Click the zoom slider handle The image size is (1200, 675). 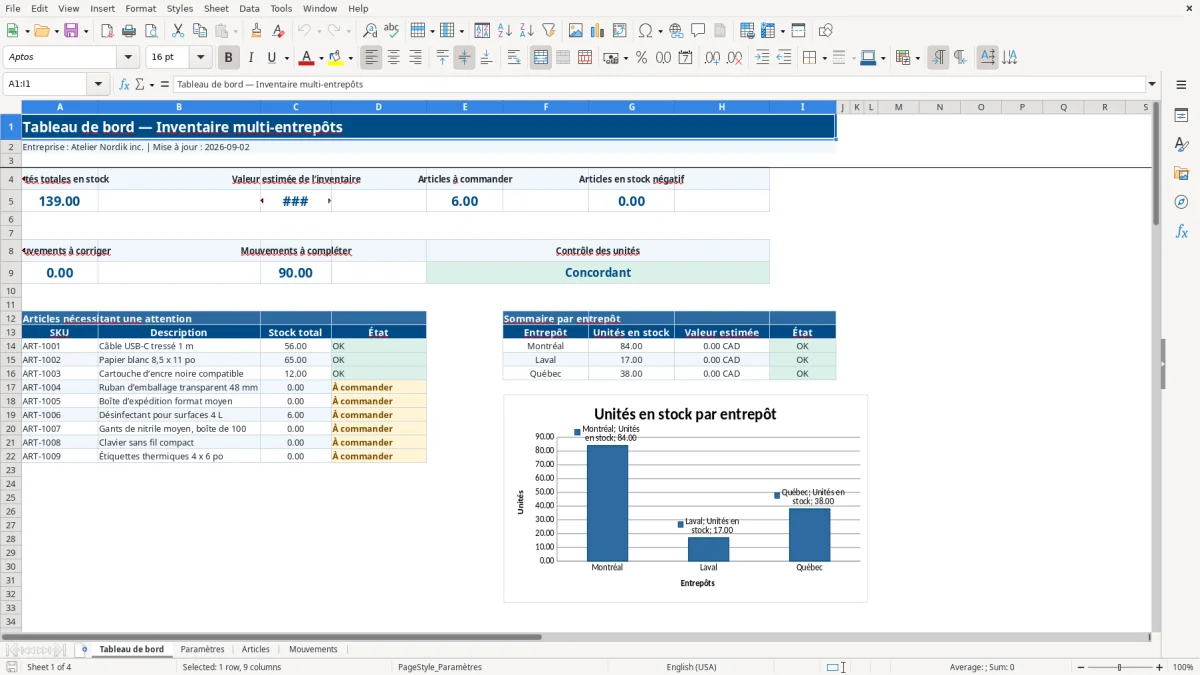(x=1120, y=667)
